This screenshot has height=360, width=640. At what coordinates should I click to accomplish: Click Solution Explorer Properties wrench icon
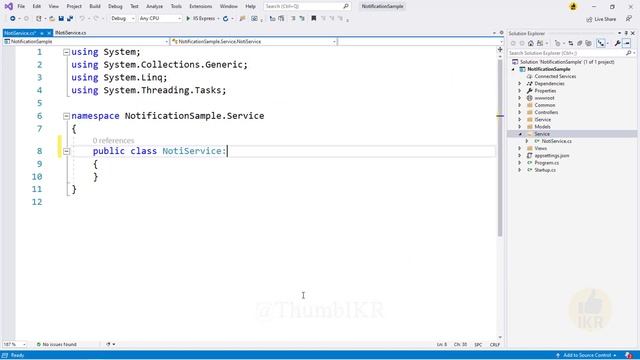point(618,43)
